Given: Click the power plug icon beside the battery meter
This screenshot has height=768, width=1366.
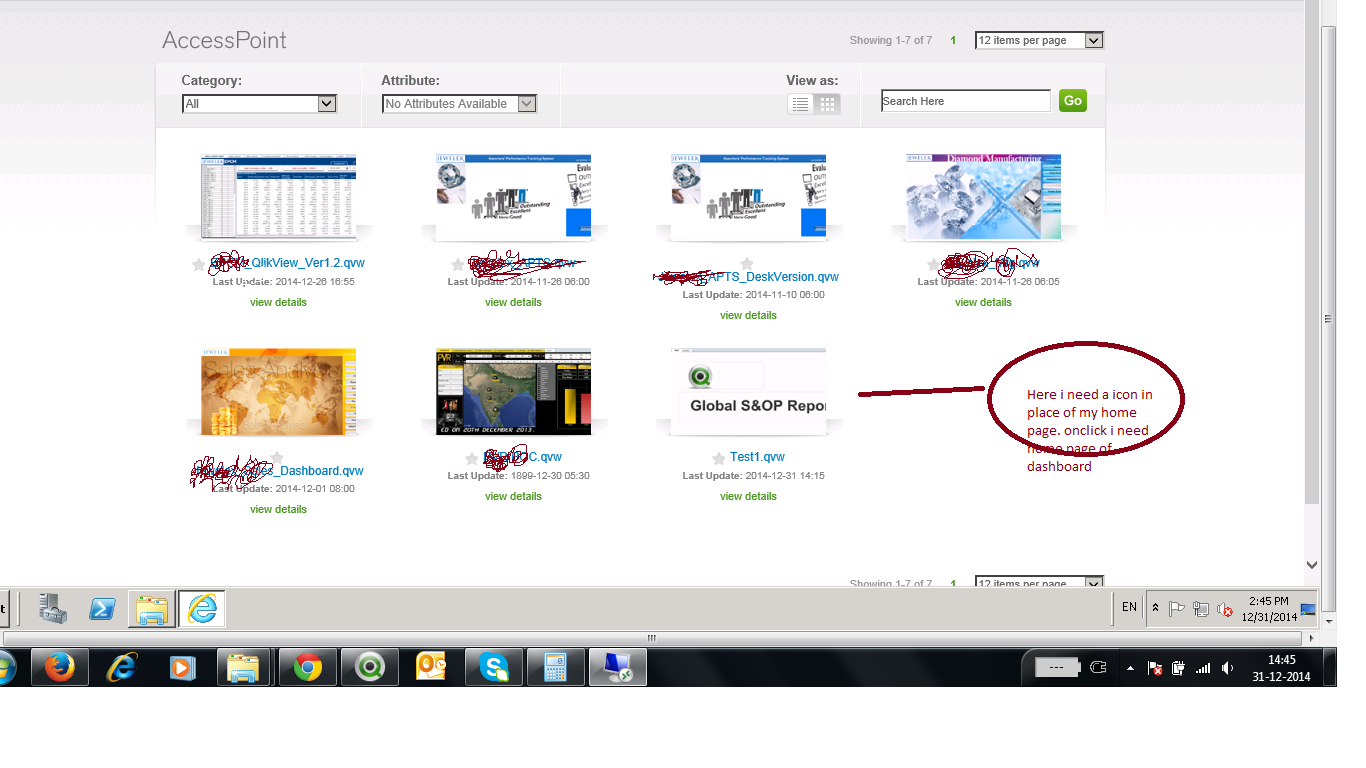Looking at the screenshot, I should coord(1098,667).
